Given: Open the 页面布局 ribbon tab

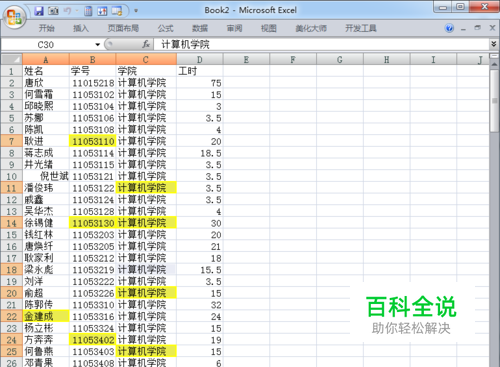Looking at the screenshot, I should 123,28.
